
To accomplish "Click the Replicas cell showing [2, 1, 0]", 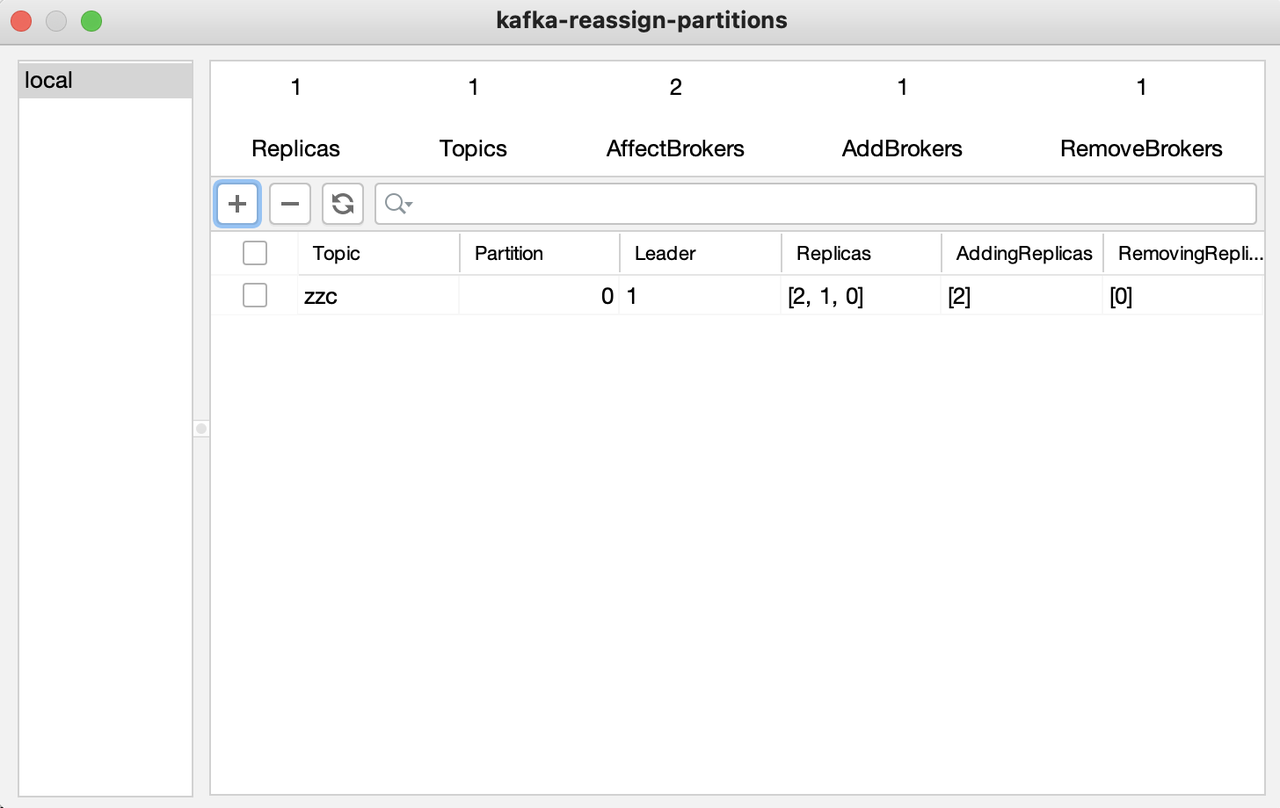I will pyautogui.click(x=826, y=296).
